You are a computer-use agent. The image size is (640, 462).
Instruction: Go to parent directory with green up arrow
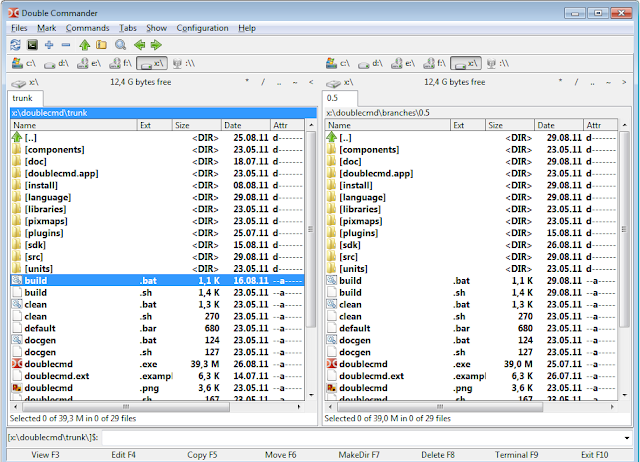84,45
